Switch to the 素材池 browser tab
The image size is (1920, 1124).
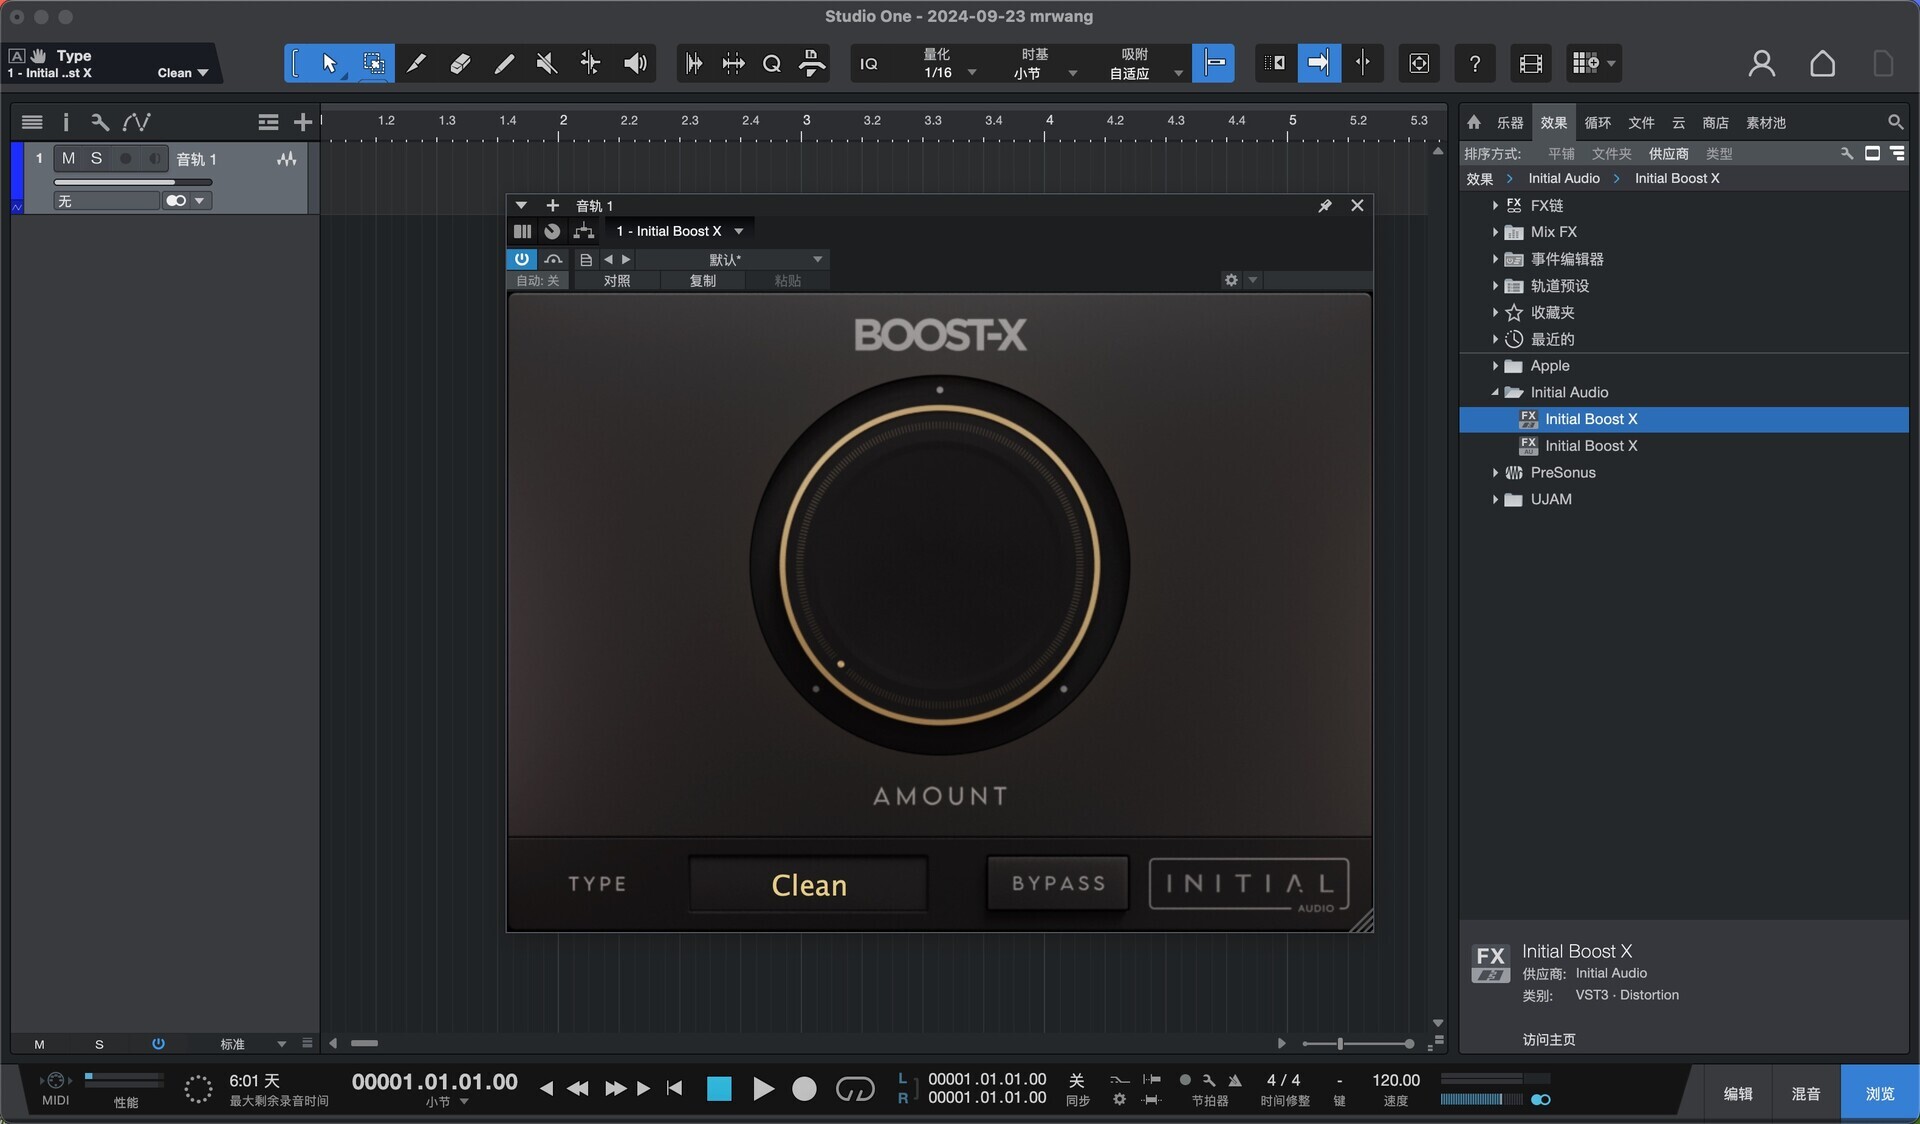(1765, 123)
